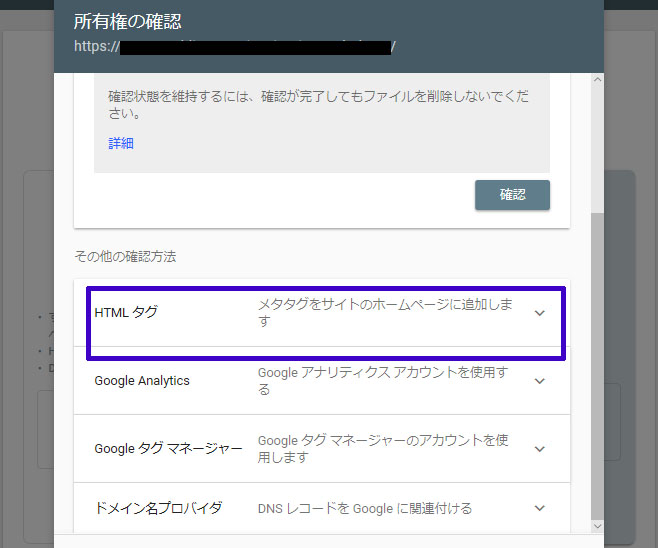Screen dimensions: 658x548
Task: Expand the Google Analytics chevron arrow
Action: tap(540, 381)
